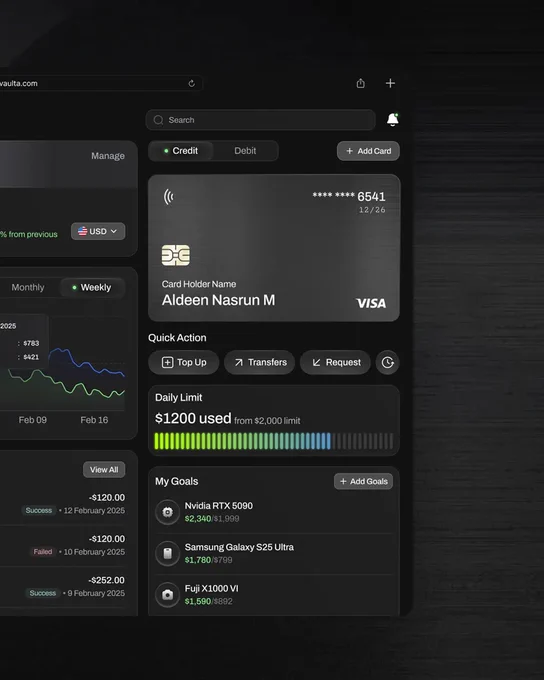Viewport: 544px width, 680px height.
Task: Click the Samsung Galaxy S25 Ultra goal title
Action: click(x=239, y=547)
